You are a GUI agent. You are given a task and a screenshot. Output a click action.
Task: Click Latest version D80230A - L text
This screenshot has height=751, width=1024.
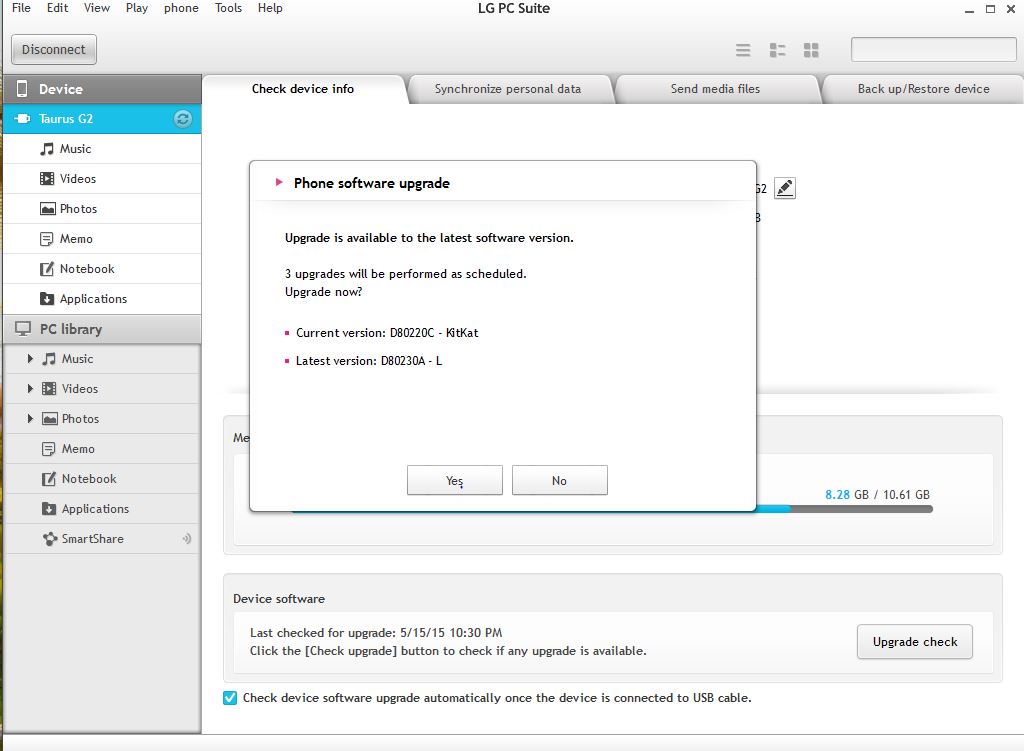point(368,360)
